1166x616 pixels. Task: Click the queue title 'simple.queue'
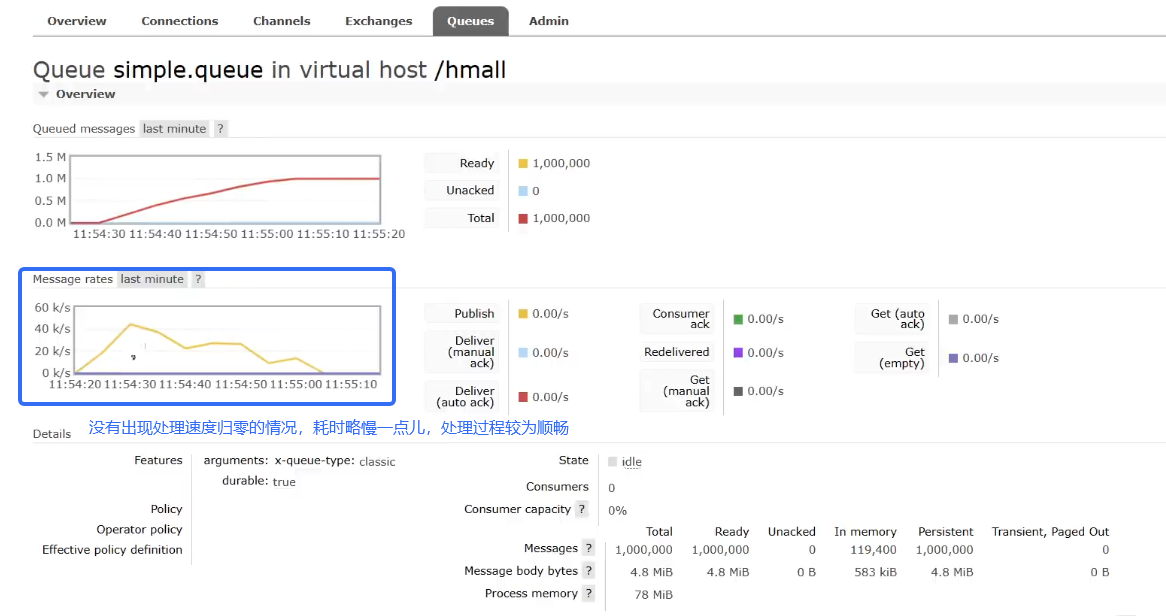click(188, 70)
